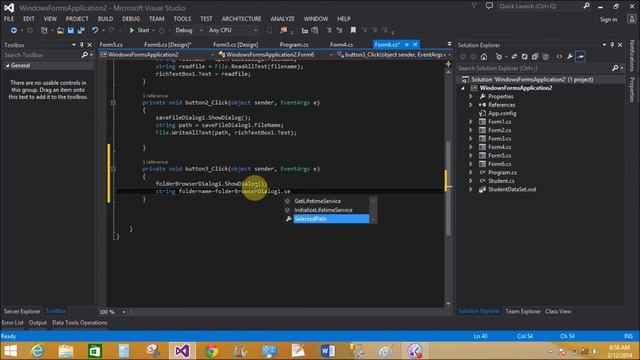Toggle auto-hide pin on Solution Explorer panel
The image size is (640, 360).
[612, 45]
